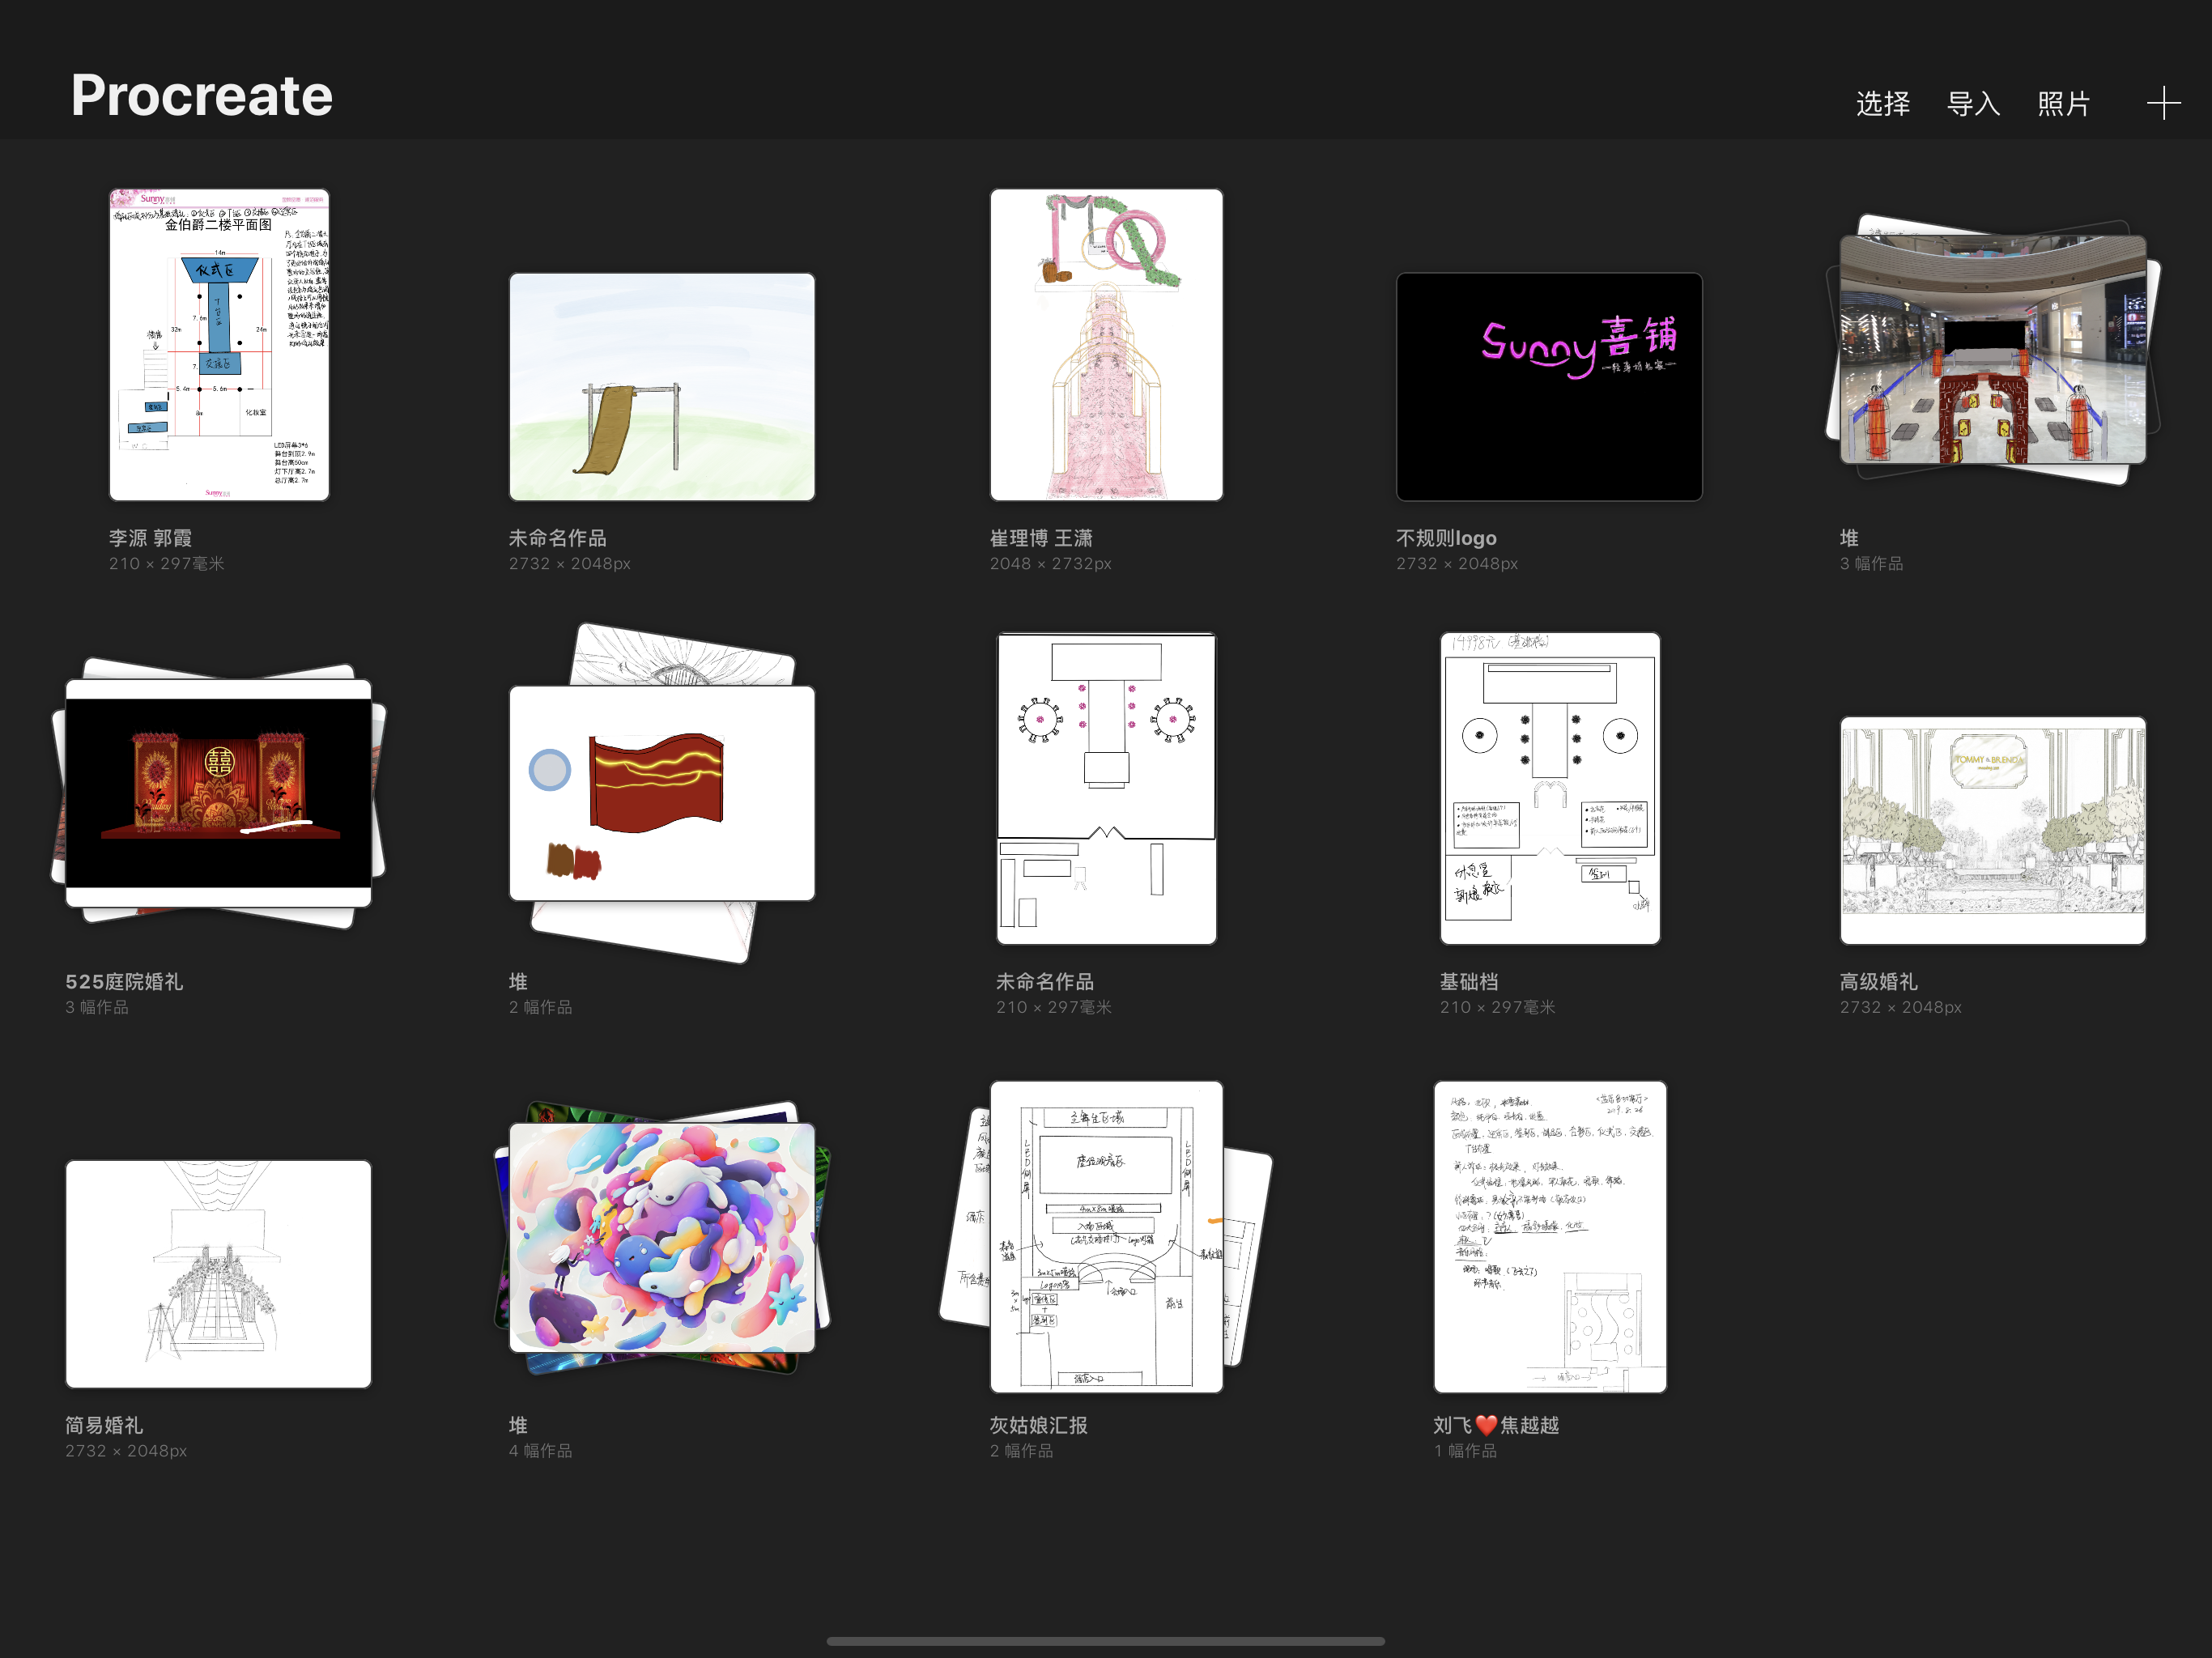Open the 李源 郭霞 floor plan artwork
The height and width of the screenshot is (1658, 2212).
(x=219, y=345)
